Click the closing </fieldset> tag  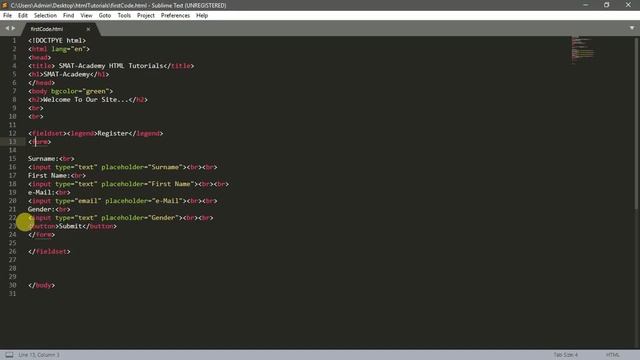click(49, 251)
